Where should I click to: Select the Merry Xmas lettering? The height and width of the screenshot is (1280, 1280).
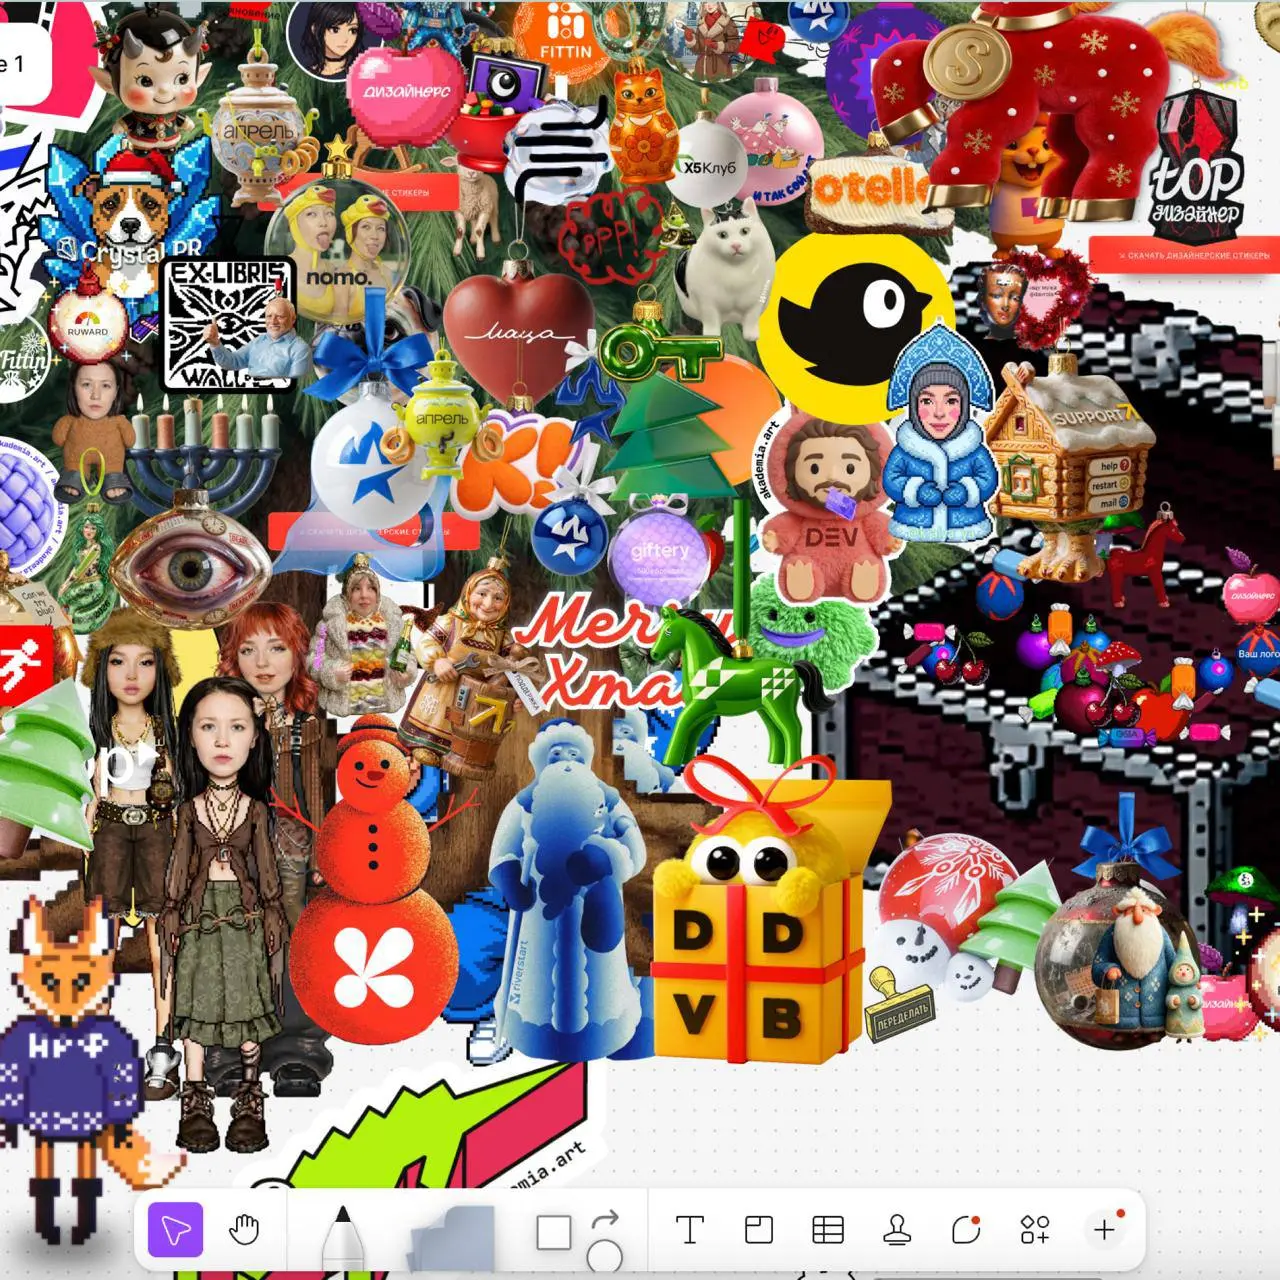point(610,650)
